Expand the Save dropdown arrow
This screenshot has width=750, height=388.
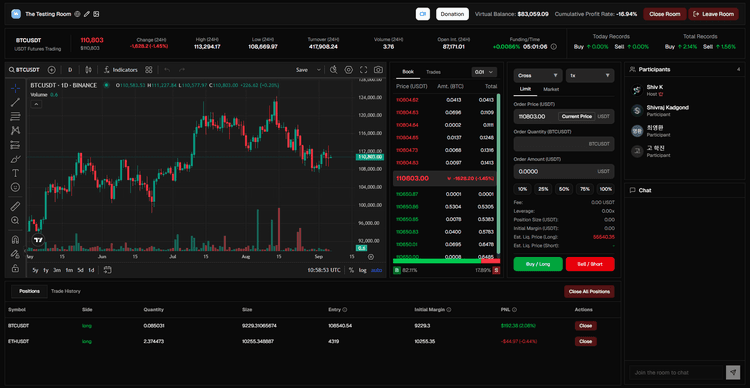319,70
